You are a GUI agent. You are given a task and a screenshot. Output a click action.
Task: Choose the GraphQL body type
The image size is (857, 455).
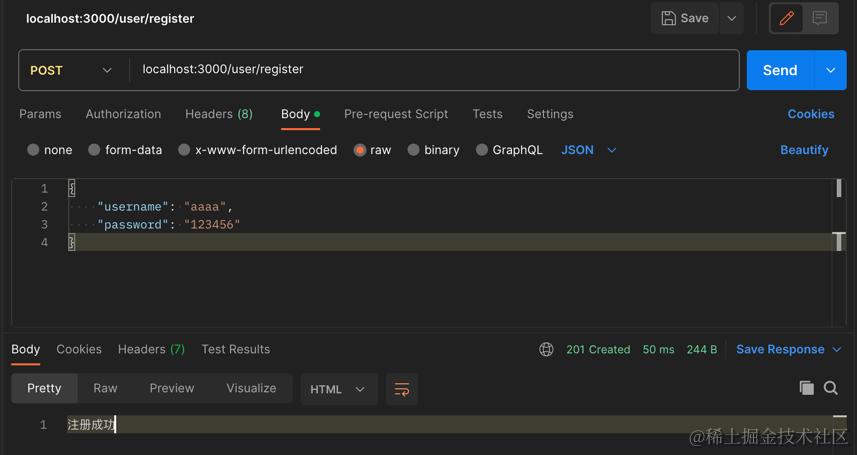(x=482, y=150)
